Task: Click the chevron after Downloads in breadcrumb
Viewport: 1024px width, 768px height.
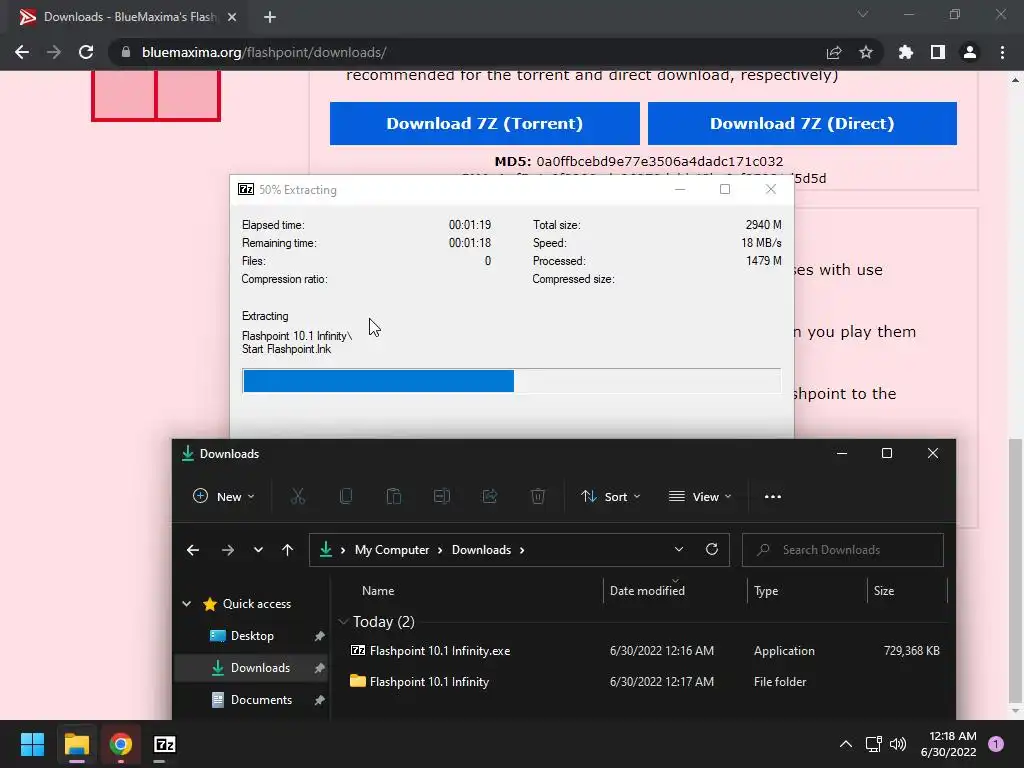Action: (522, 550)
